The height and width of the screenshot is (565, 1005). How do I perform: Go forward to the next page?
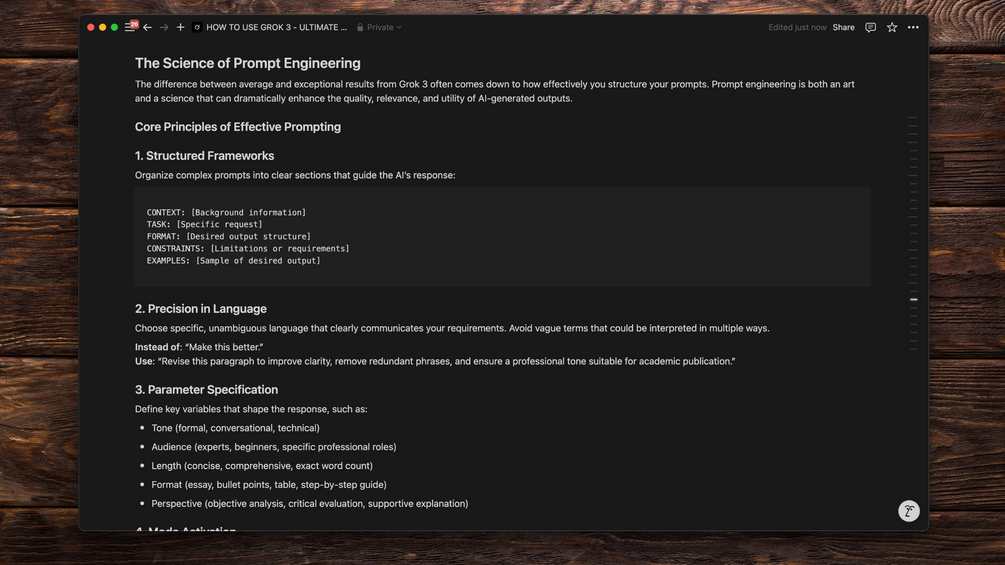click(x=164, y=27)
